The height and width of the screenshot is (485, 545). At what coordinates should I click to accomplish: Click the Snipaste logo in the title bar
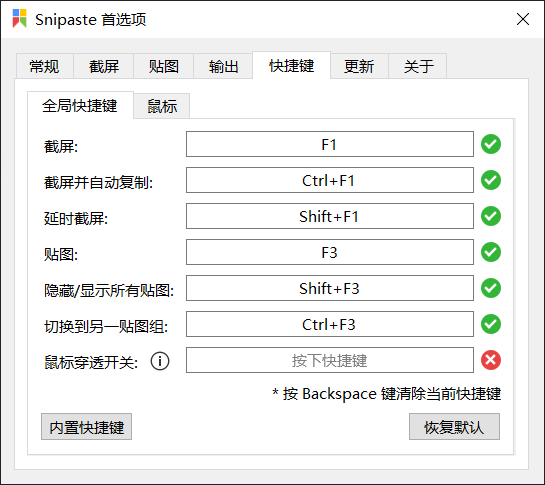click(19, 18)
